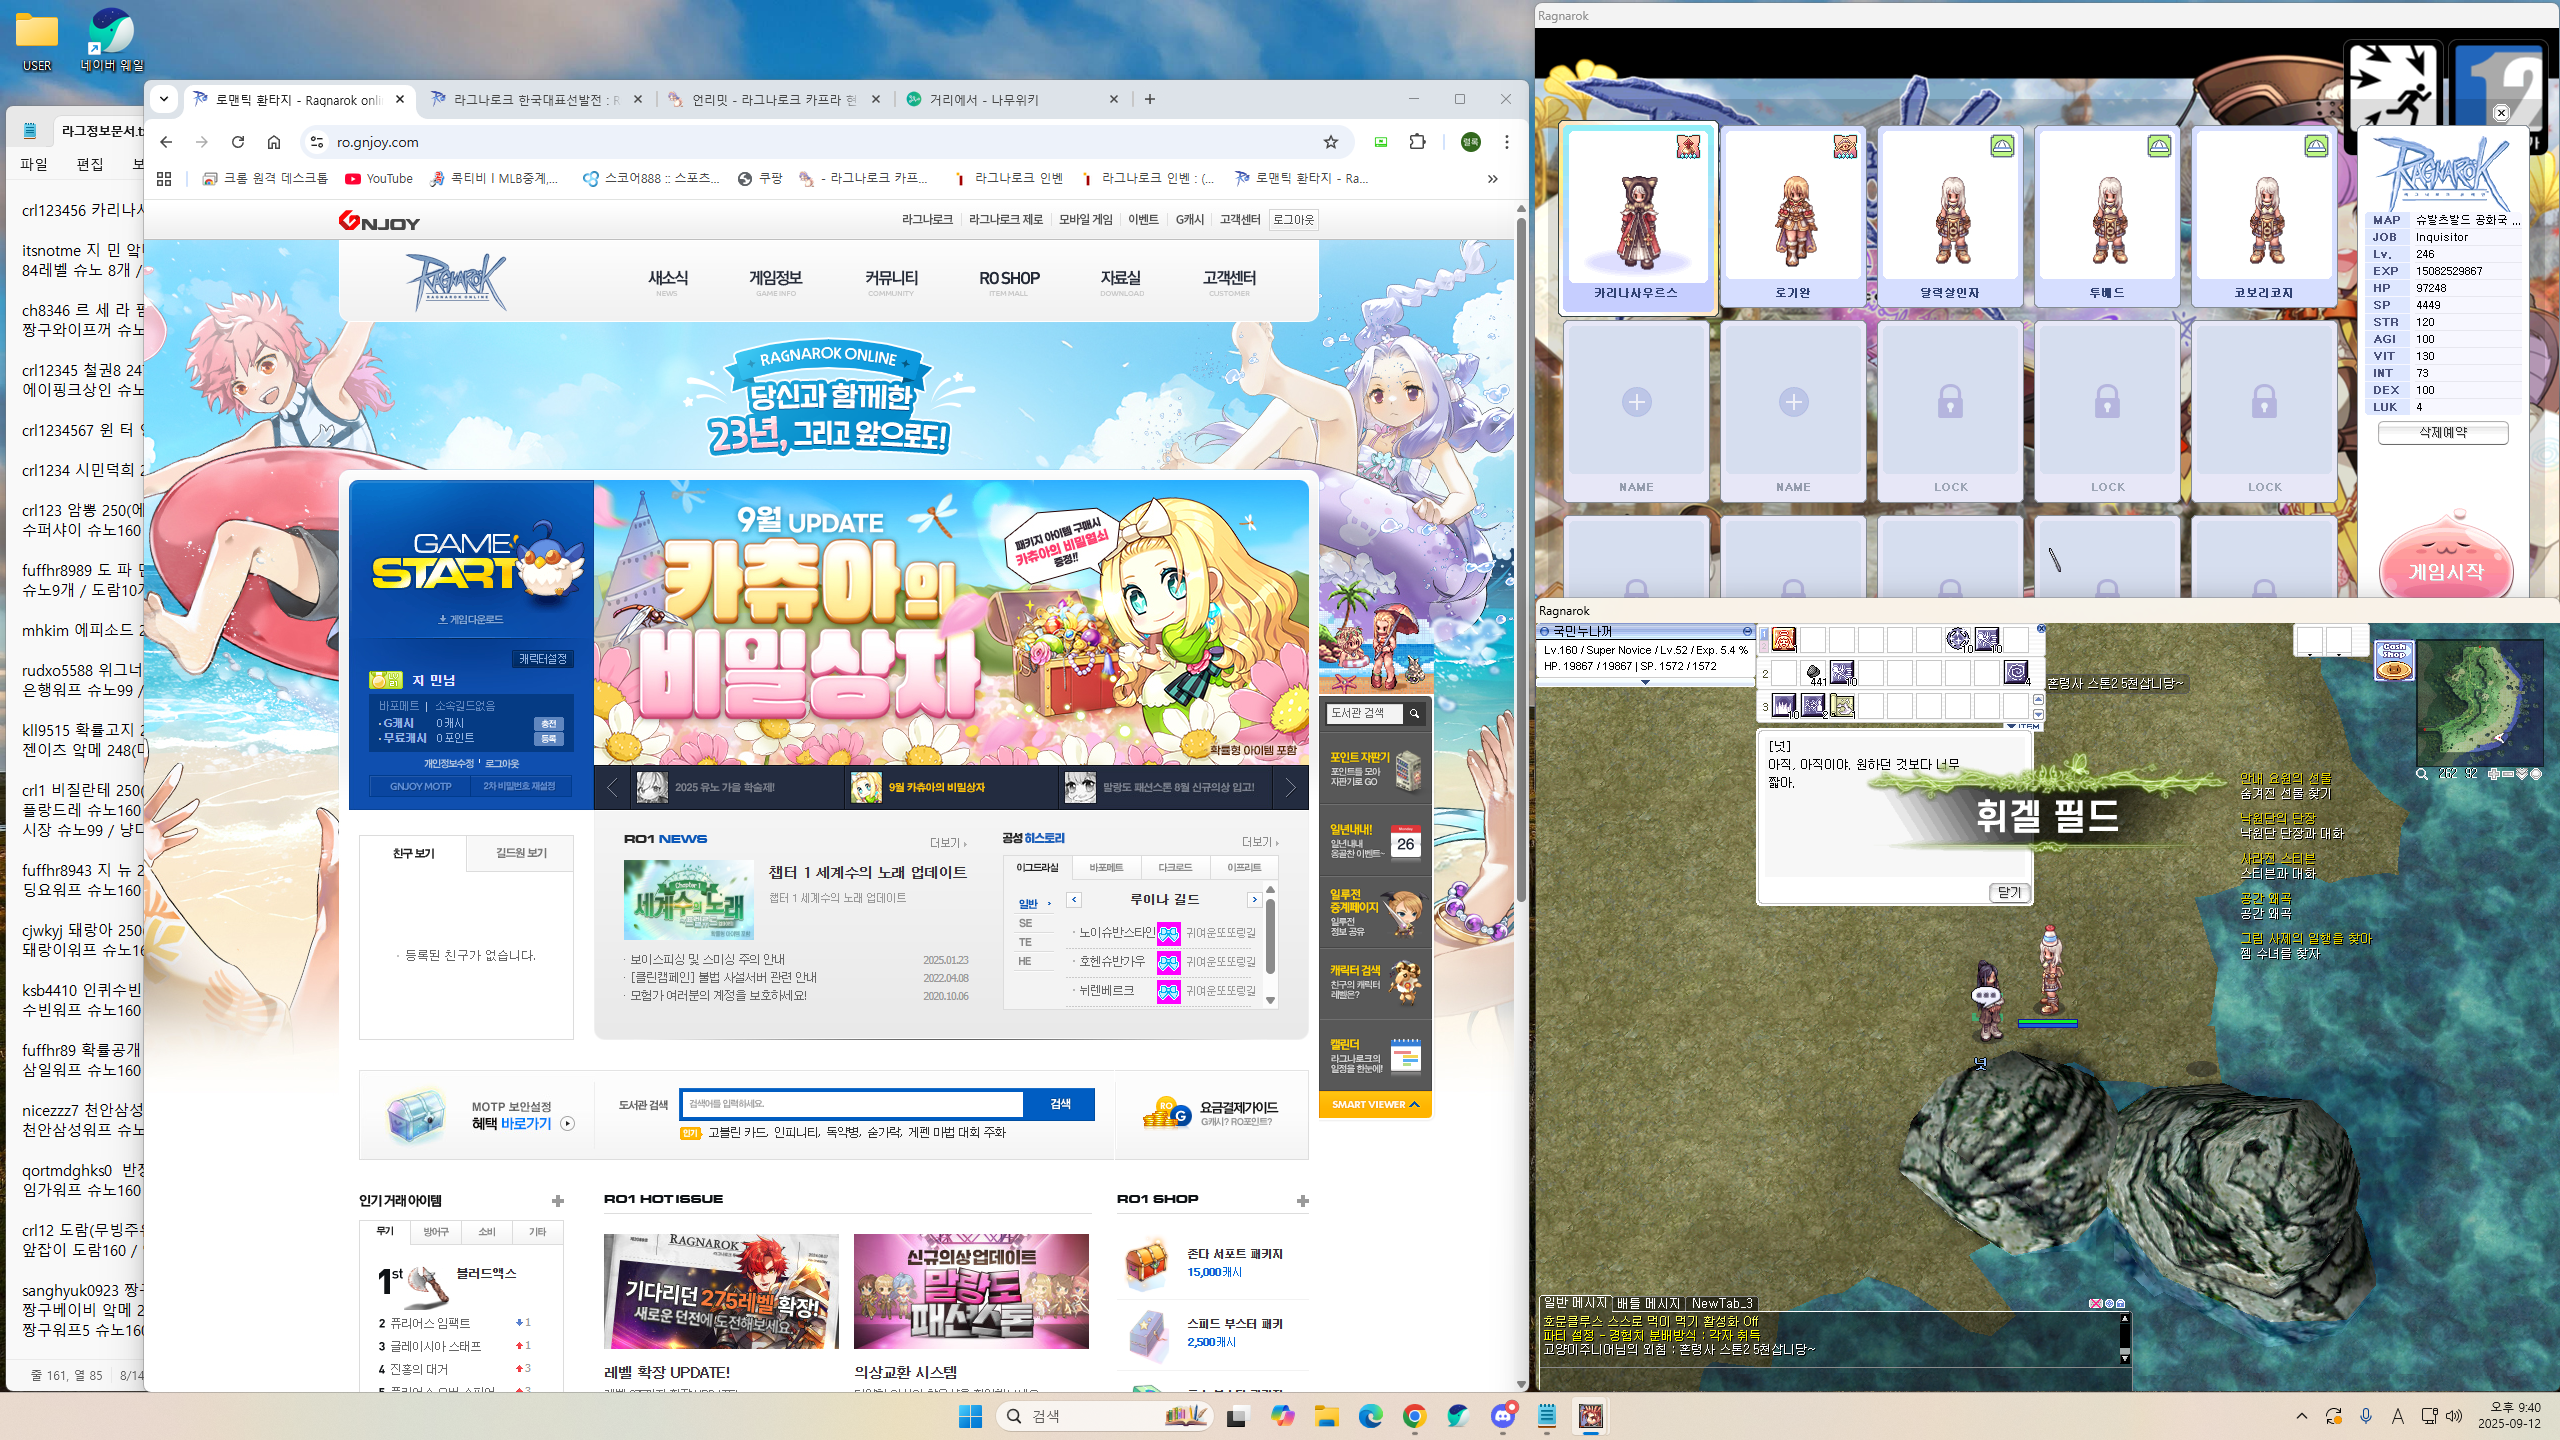Click previous guild arrow beside 루이나 길드

1074,899
